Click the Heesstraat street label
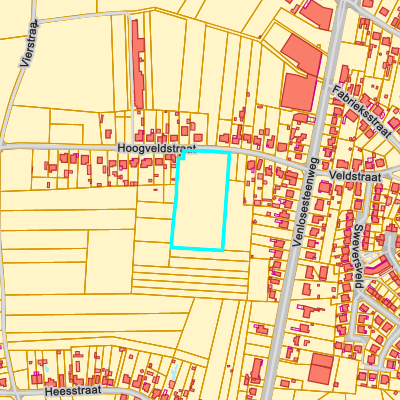The image size is (400, 400). [73, 391]
